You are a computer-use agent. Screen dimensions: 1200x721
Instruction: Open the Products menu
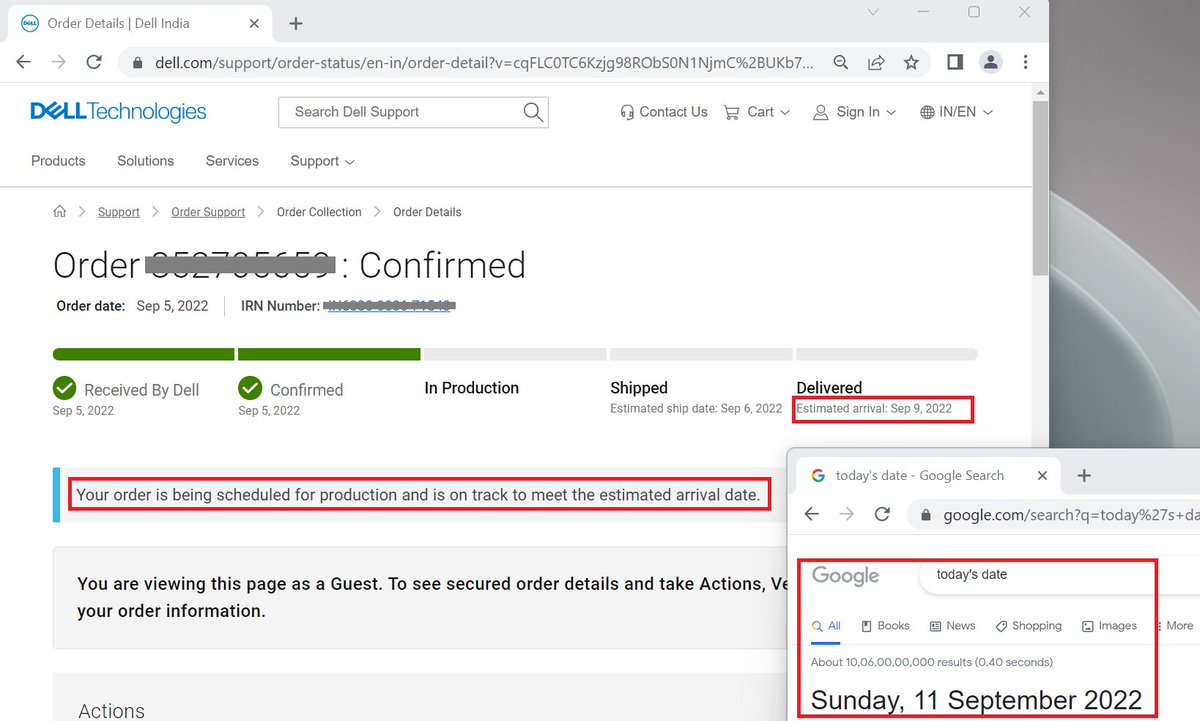tap(58, 161)
